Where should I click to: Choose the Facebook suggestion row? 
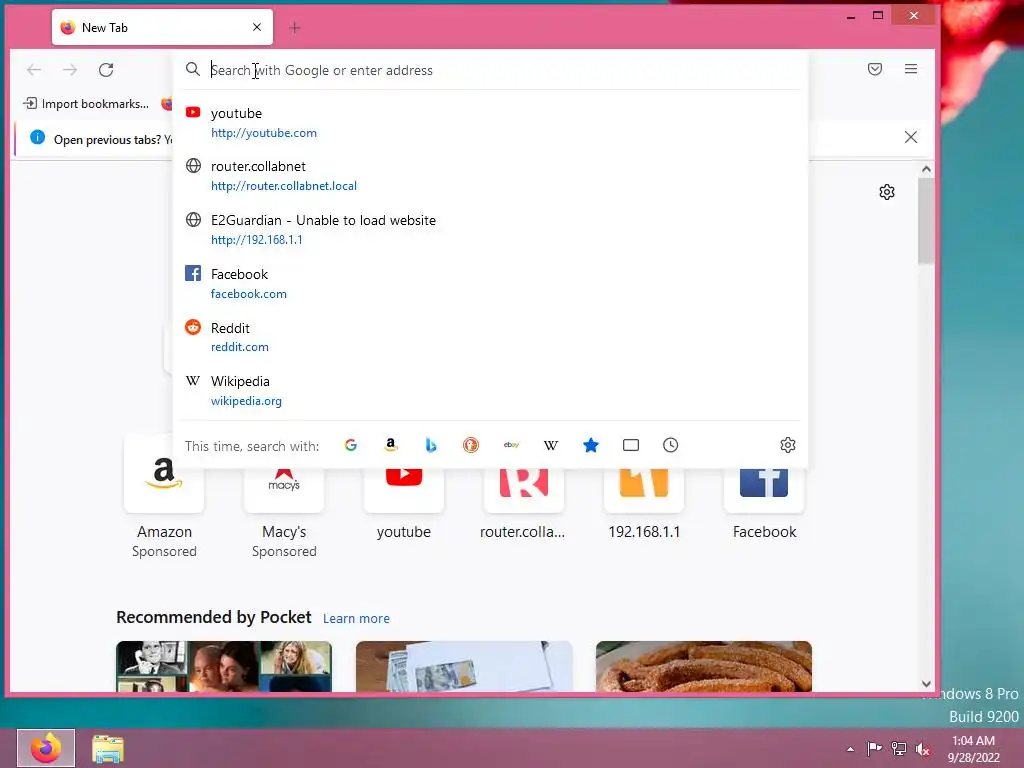point(490,283)
